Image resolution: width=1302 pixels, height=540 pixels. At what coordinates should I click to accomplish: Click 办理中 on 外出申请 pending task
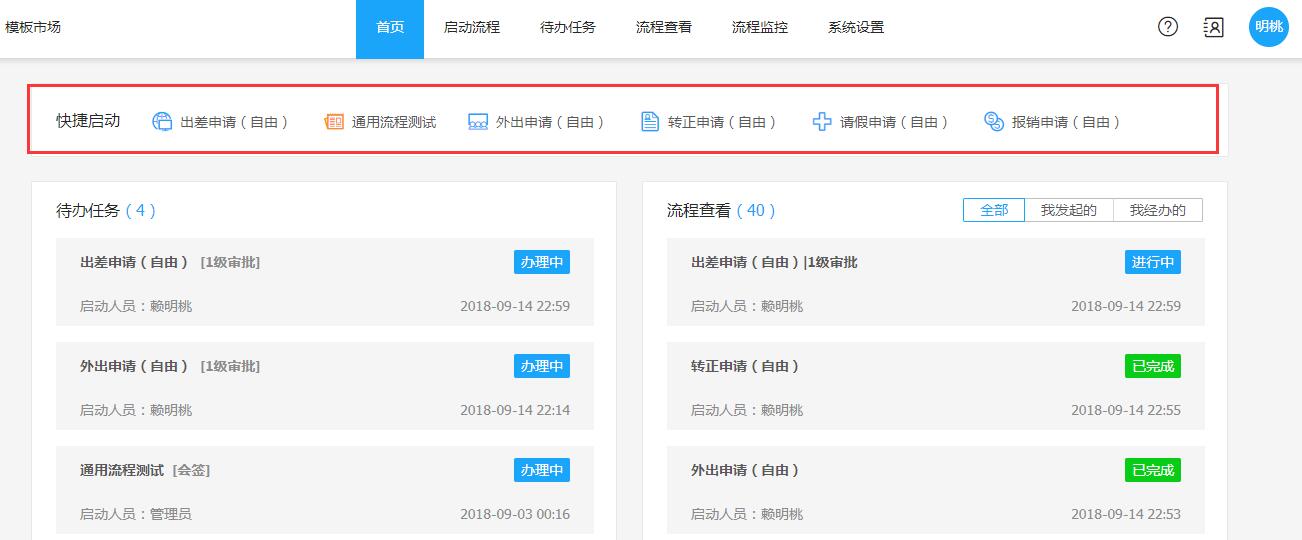point(542,366)
